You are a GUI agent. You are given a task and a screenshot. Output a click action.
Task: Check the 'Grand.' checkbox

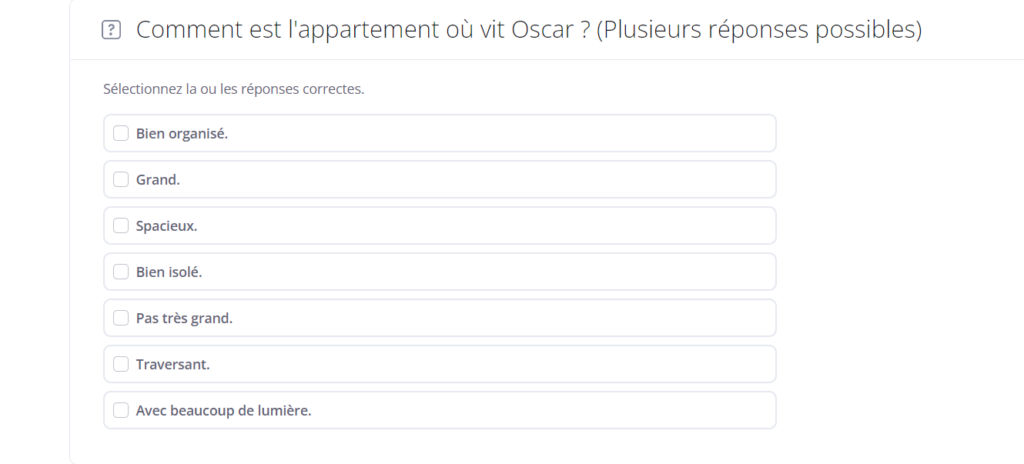point(121,179)
